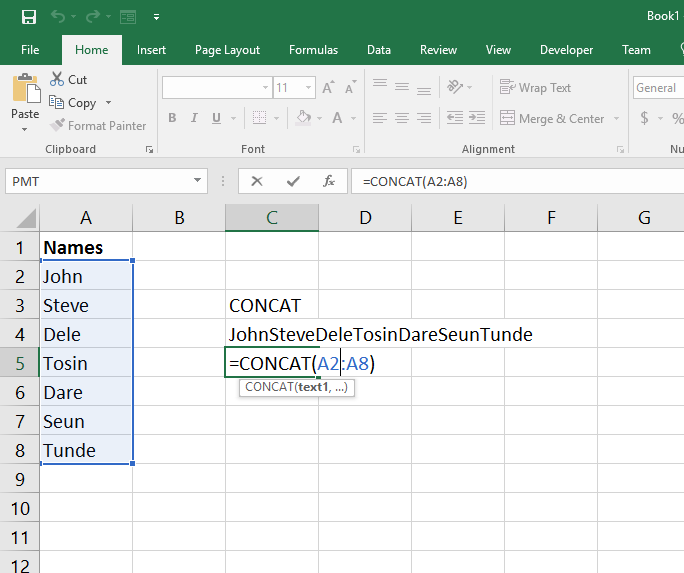684x573 pixels.
Task: Open the Data tab
Action: 379,50
